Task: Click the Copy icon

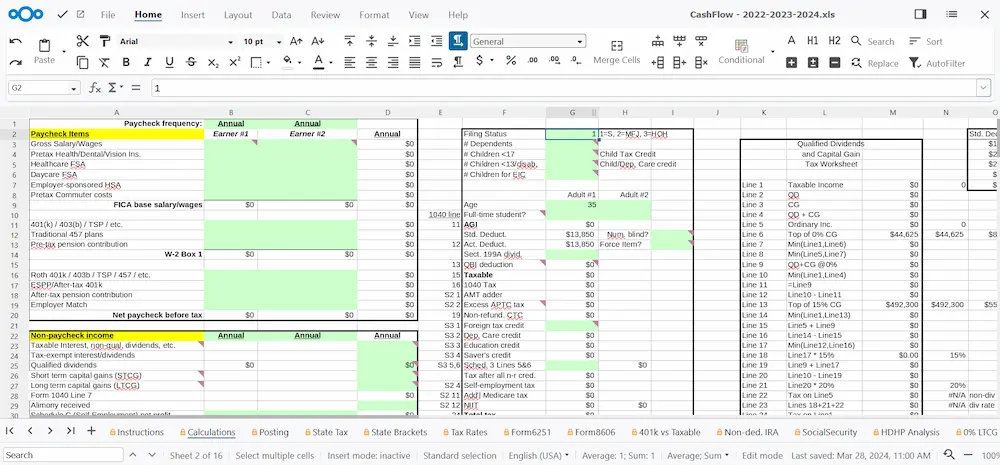Action: point(82,63)
